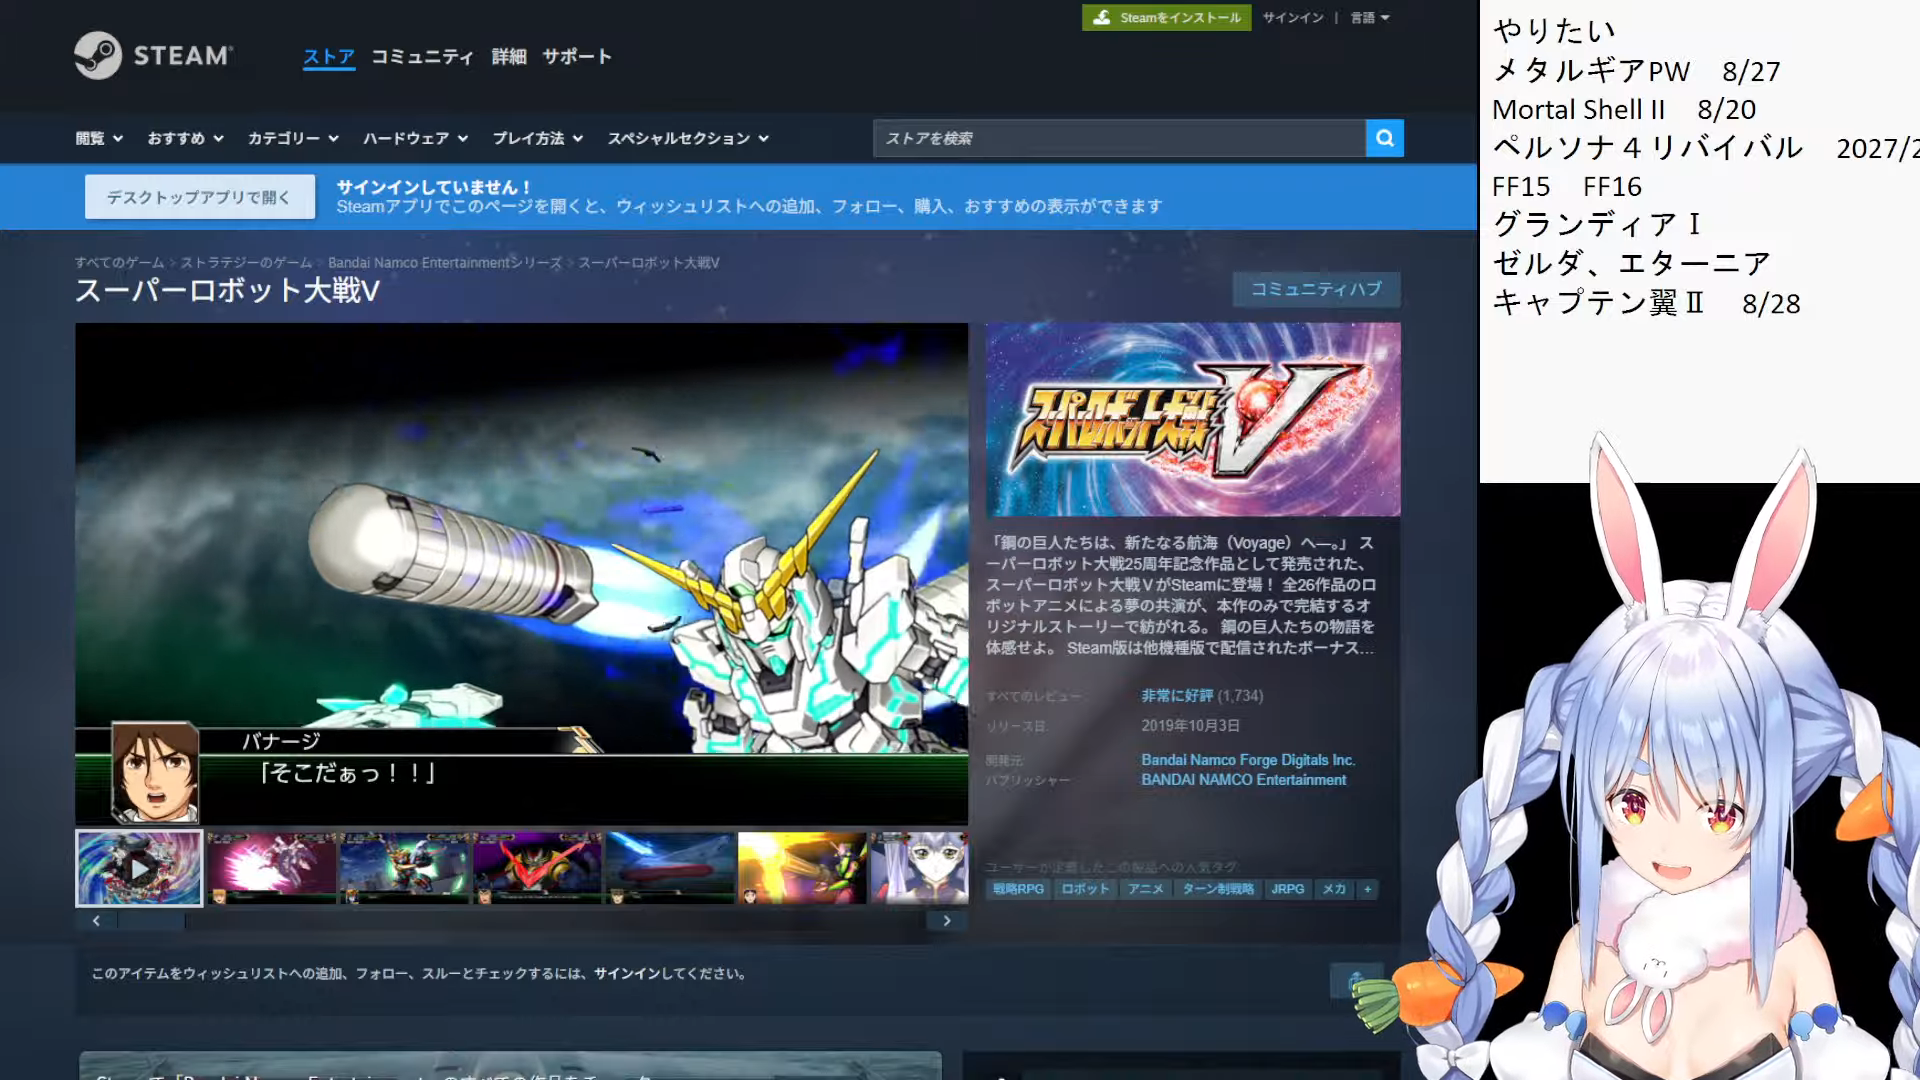
Task: Play the trailer video thumbnail
Action: [x=139, y=868]
